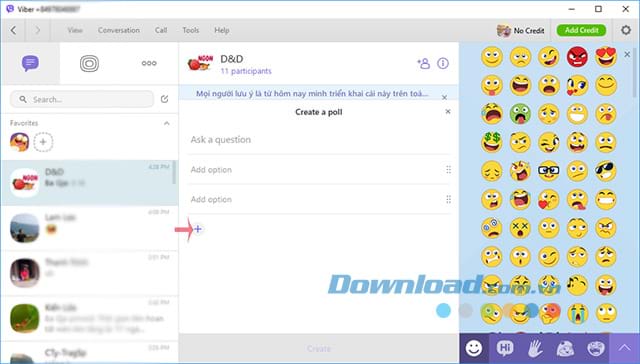Grab the first option's reorder handle

pos(449,170)
